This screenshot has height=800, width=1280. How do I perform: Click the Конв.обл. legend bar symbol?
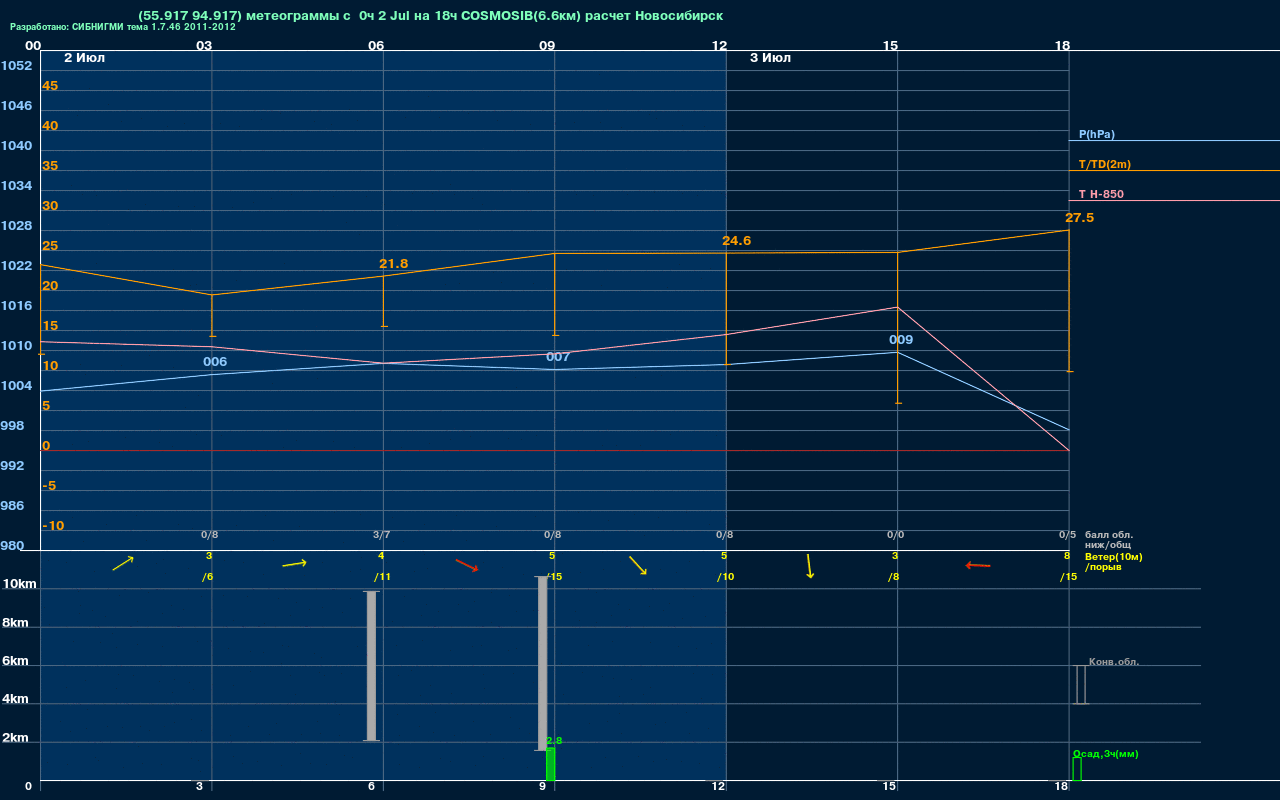[x=1081, y=685]
